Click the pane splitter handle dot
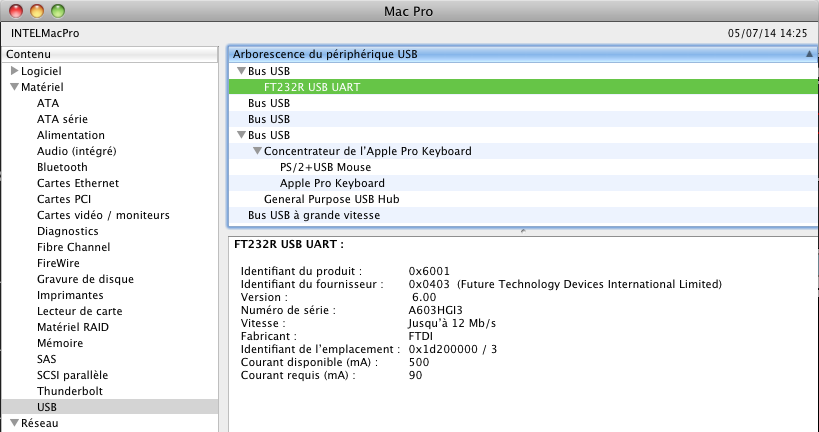 click(x=522, y=229)
